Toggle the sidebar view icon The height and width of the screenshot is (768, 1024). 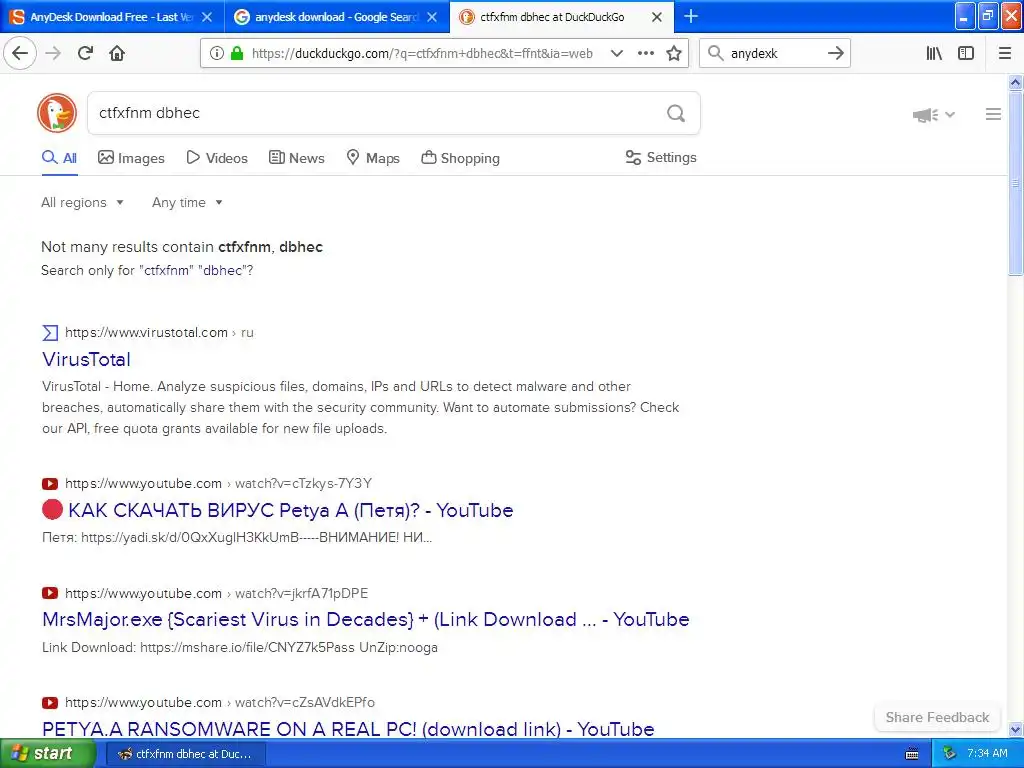coord(966,54)
